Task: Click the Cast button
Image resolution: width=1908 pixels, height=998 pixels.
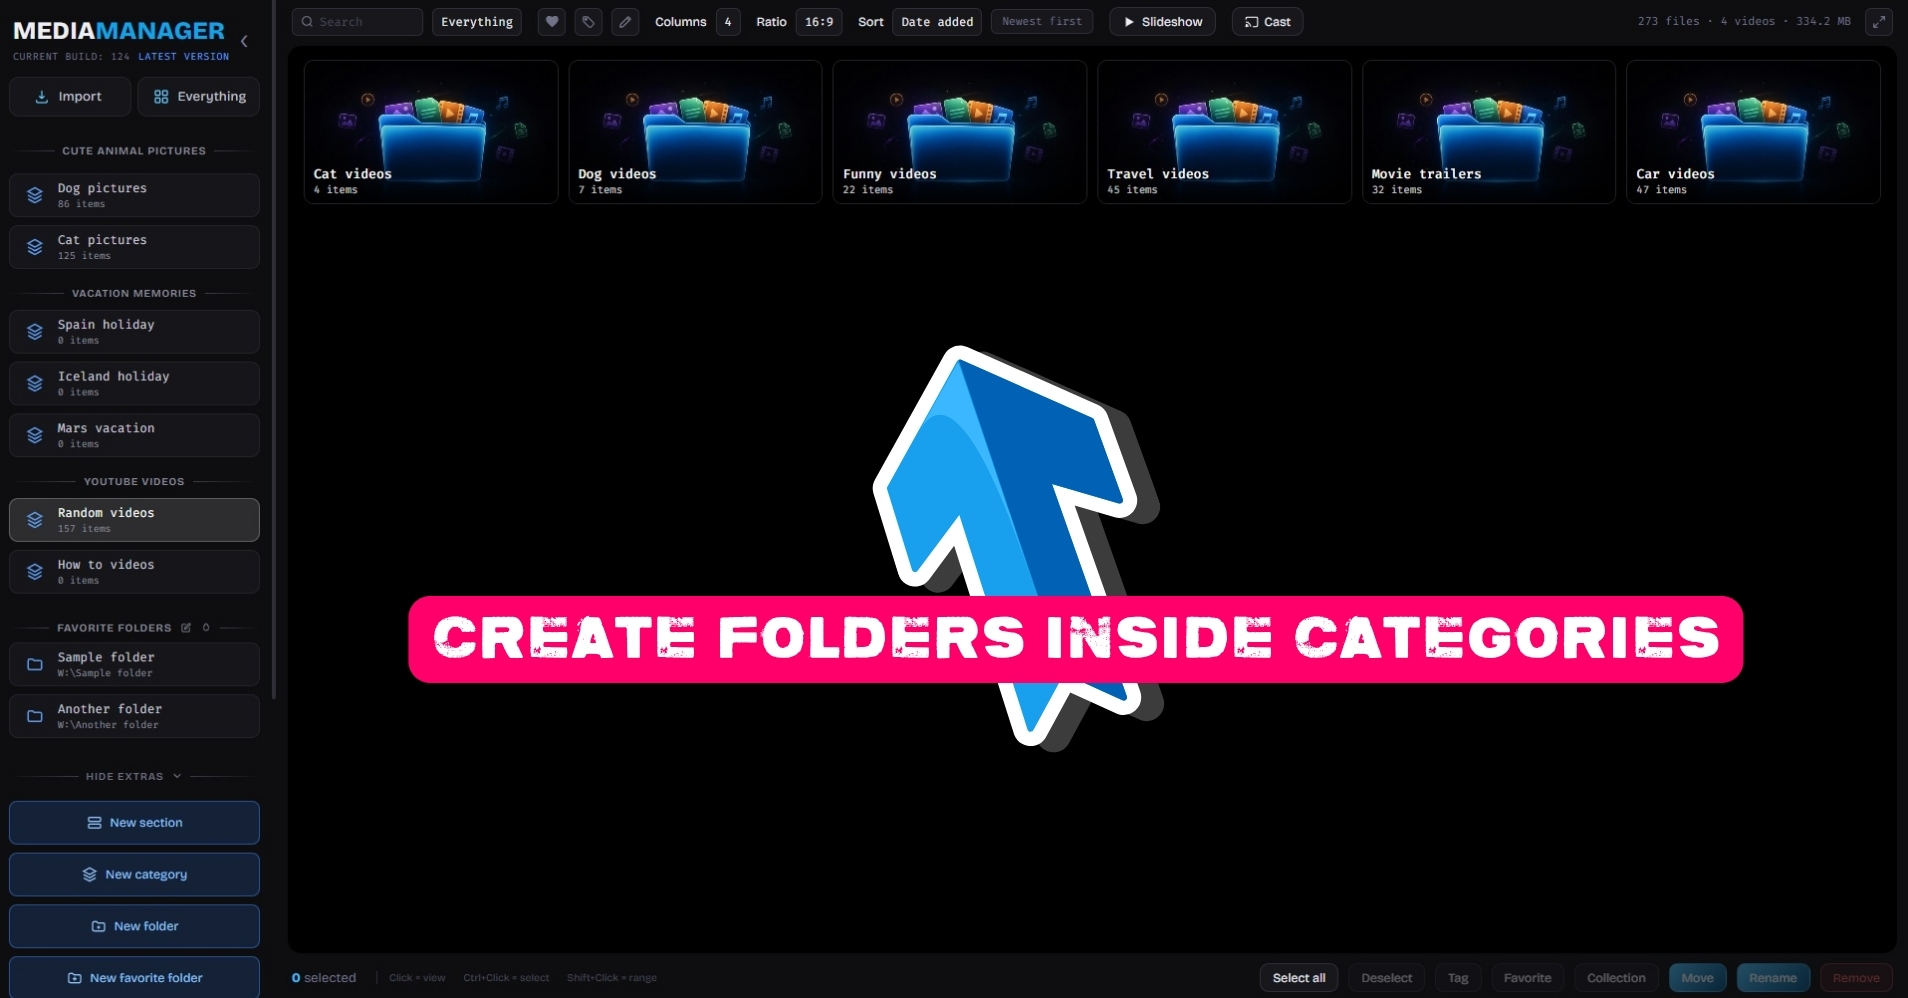Action: [1267, 22]
